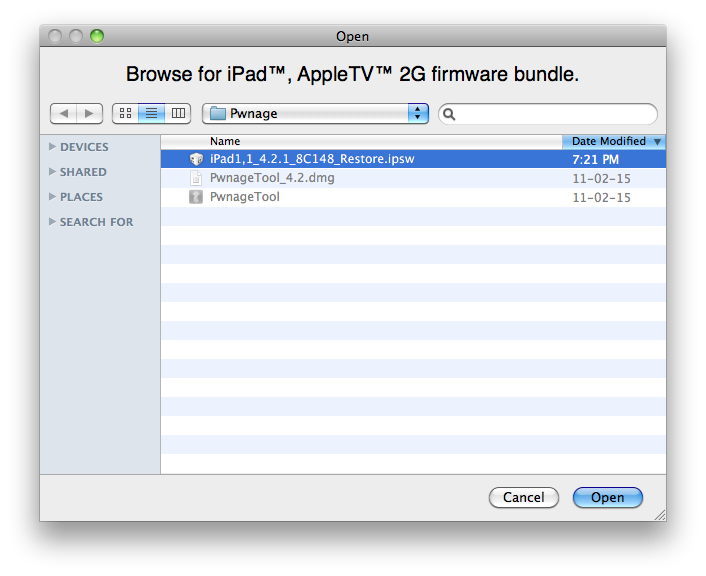Click the PwnageTool_4.2.dmg document icon
The image size is (706, 576).
(196, 178)
